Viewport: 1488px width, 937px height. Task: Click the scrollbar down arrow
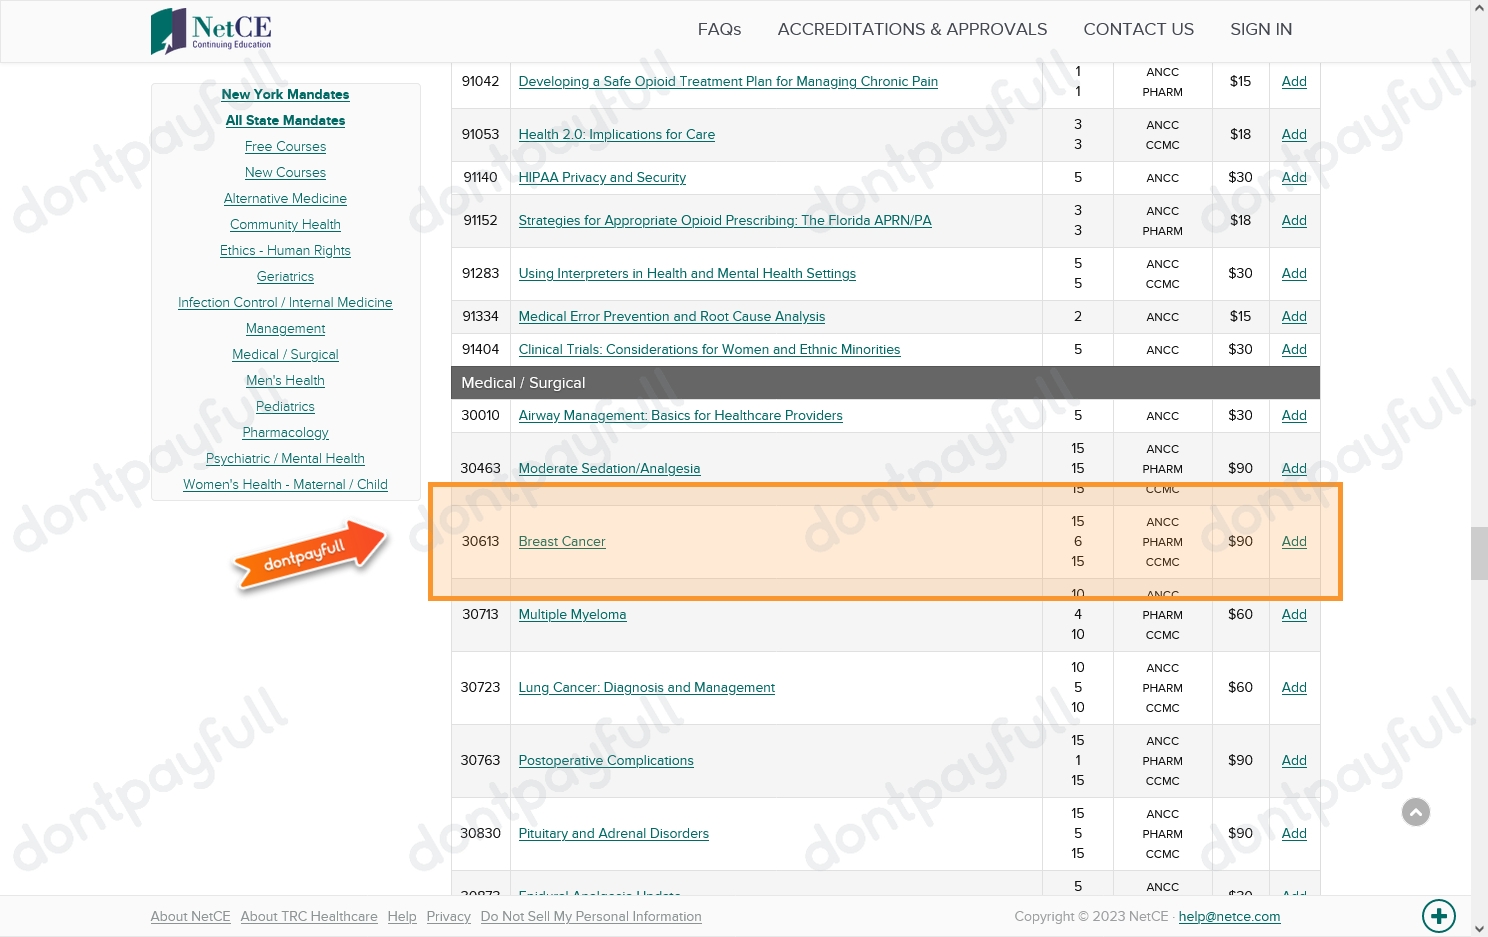coord(1479,929)
